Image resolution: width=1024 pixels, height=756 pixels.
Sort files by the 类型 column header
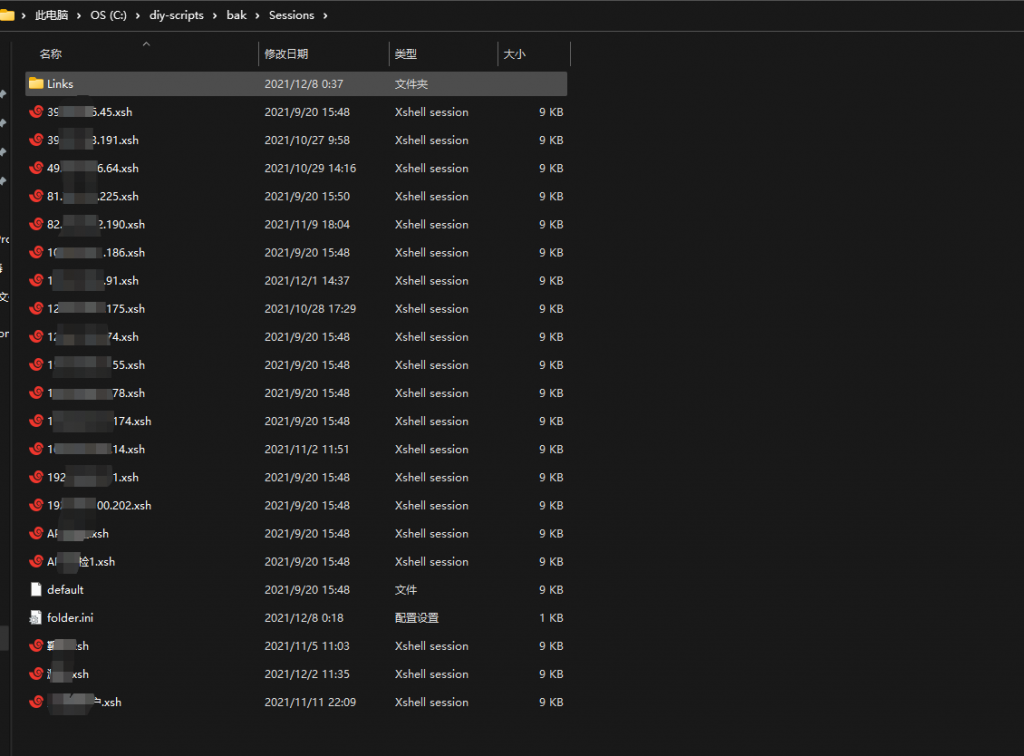pyautogui.click(x=406, y=54)
